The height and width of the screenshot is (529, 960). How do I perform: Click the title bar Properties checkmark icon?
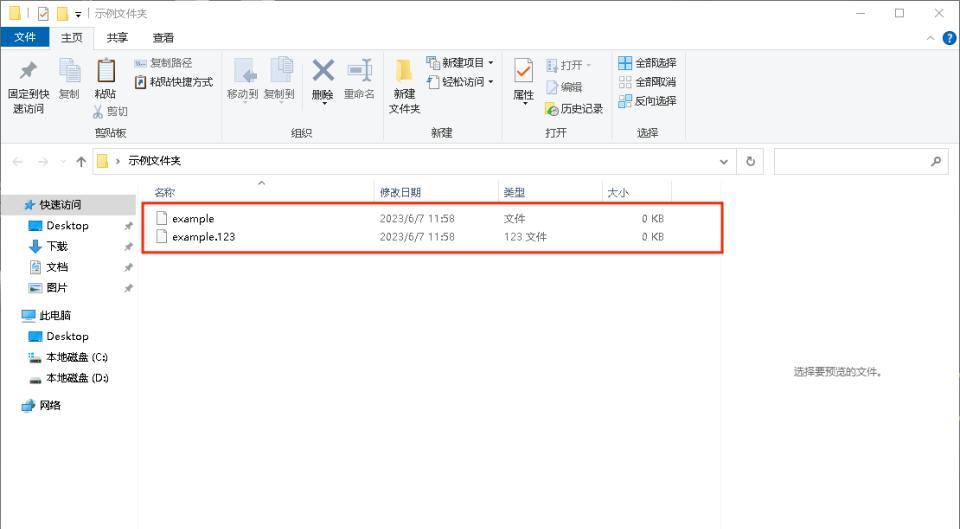point(43,13)
